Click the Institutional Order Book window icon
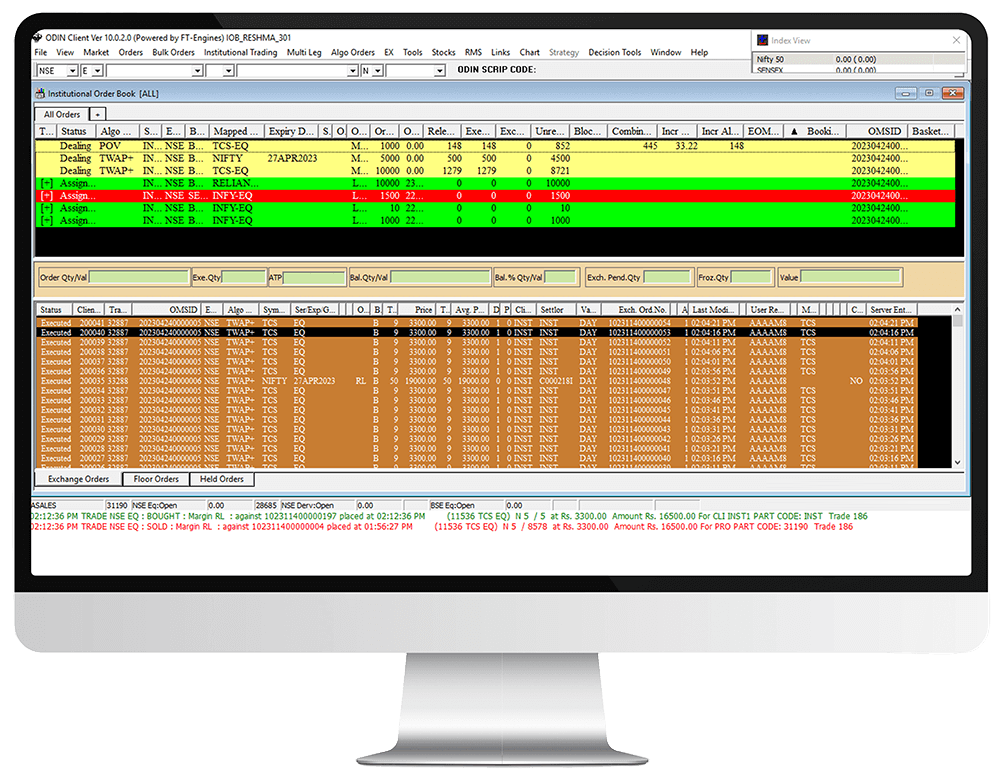 (40, 93)
